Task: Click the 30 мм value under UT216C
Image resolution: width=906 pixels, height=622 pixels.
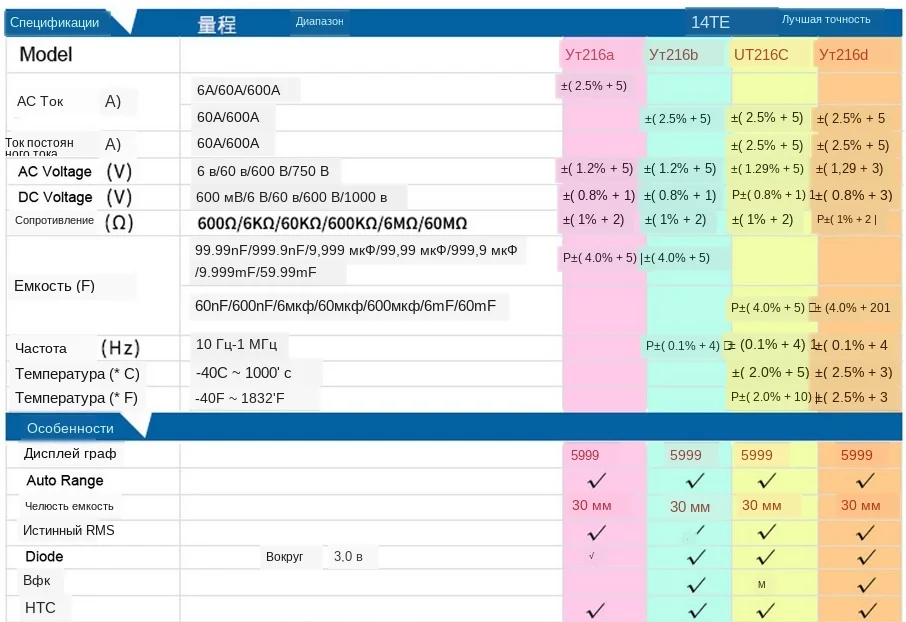Action: [x=761, y=506]
